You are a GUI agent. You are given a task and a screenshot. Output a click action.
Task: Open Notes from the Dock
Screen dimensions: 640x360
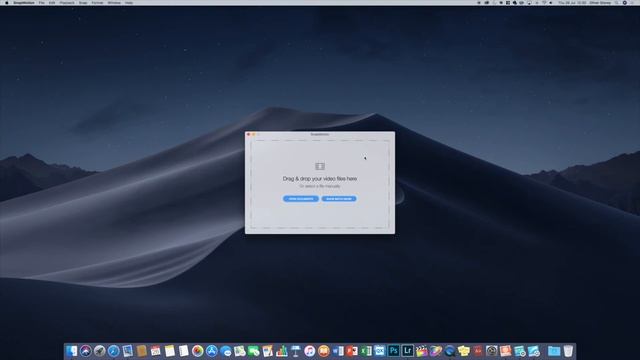pyautogui.click(x=169, y=351)
